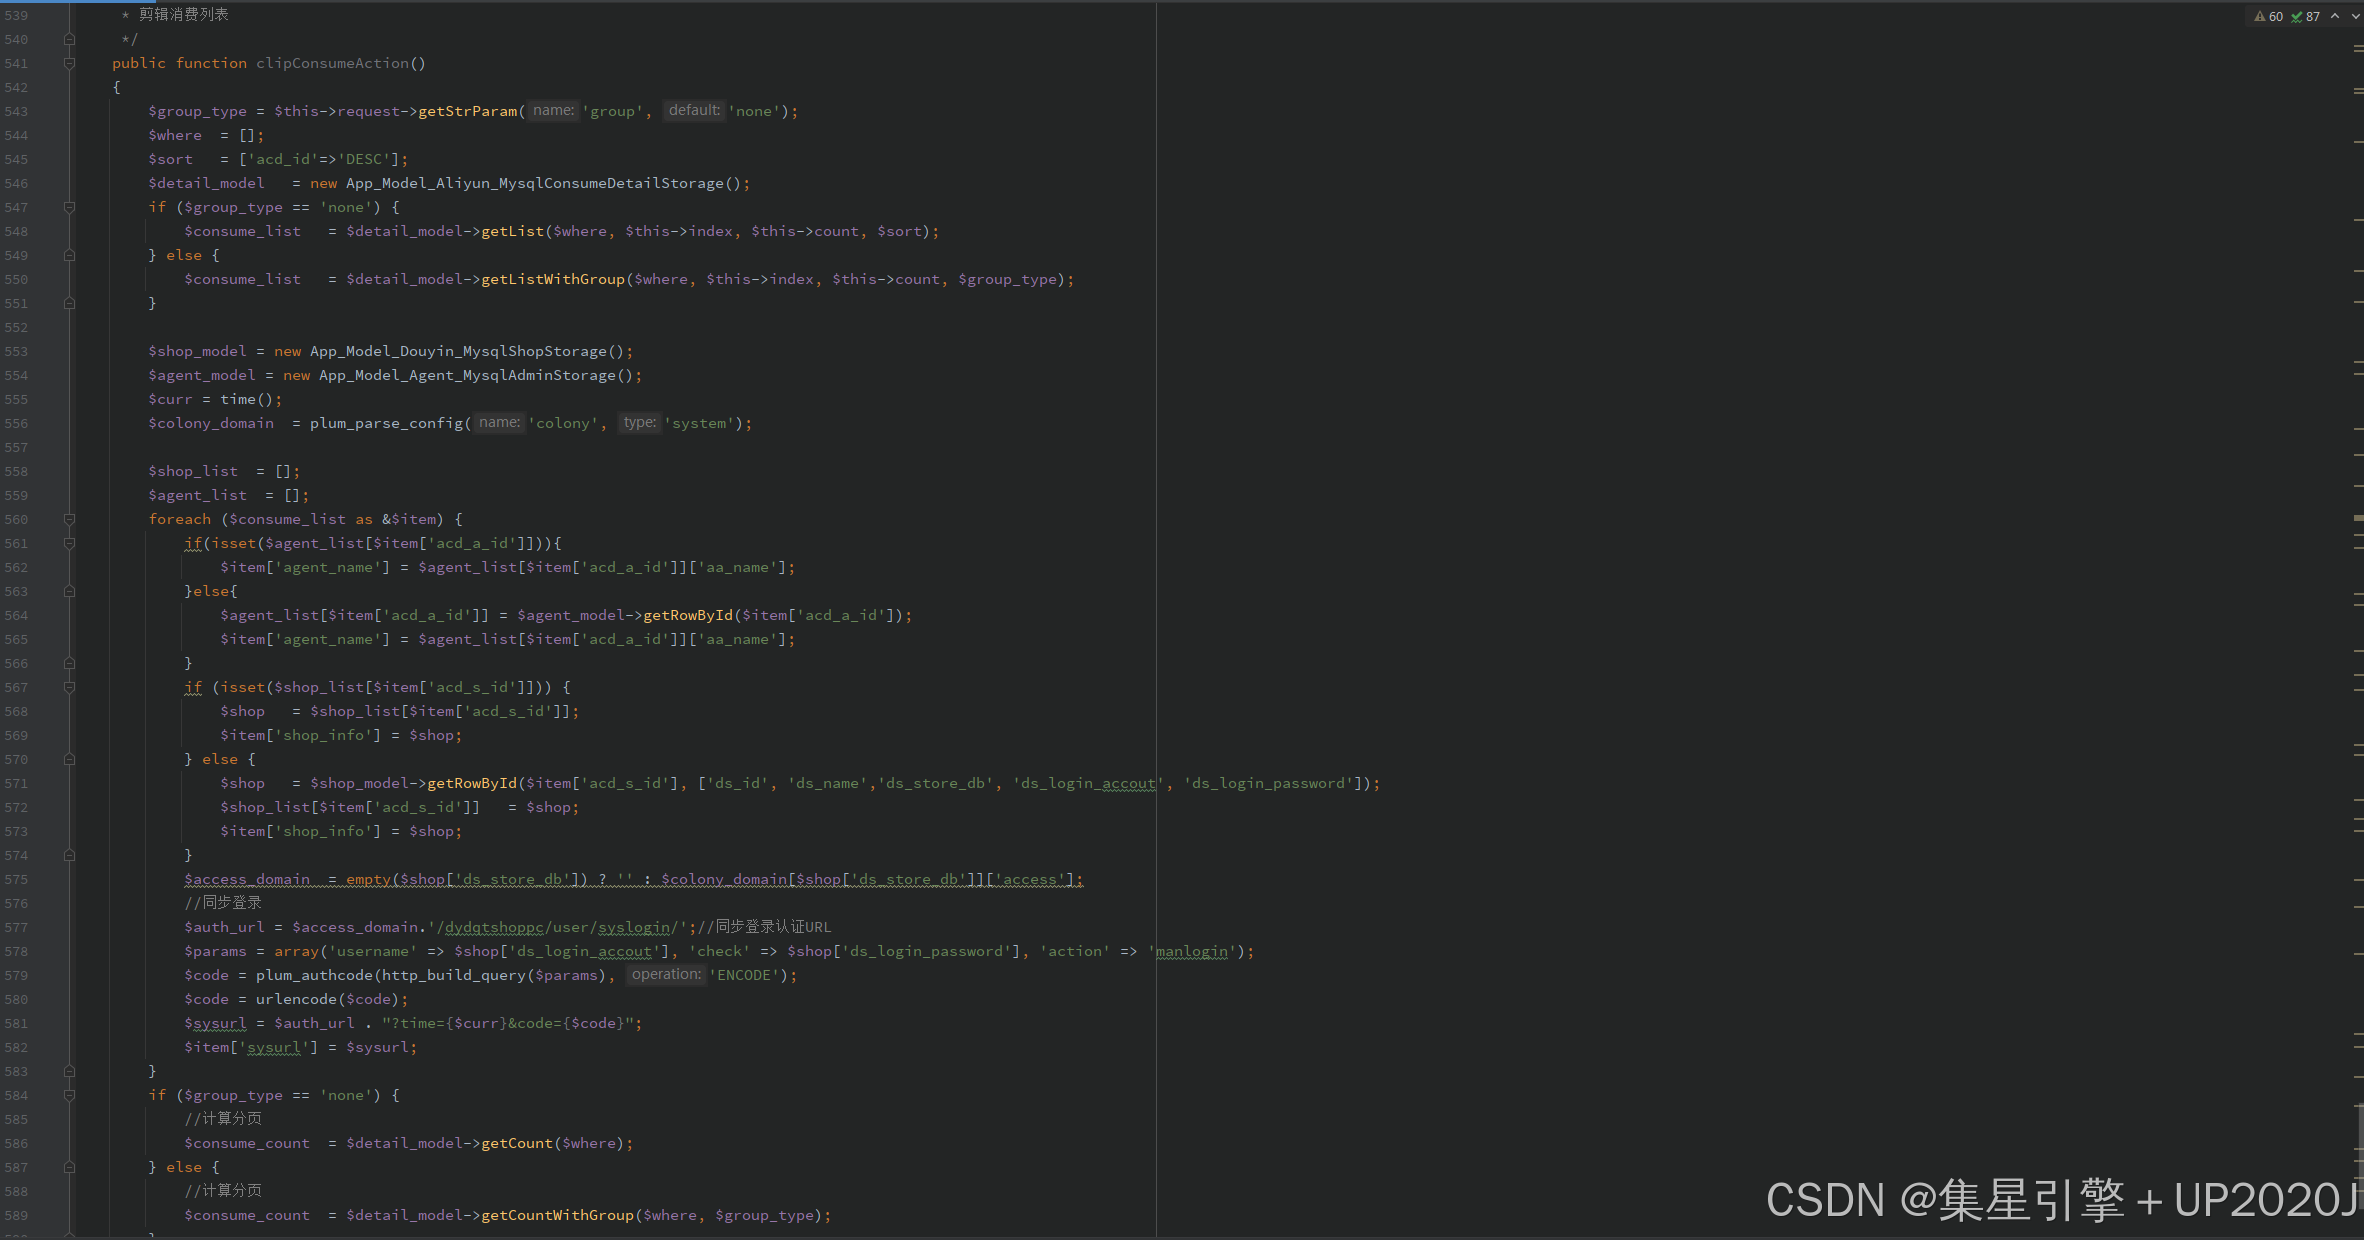Screen dimensions: 2364x1240
Task: Click fold marker at line 567 if-statement
Action: point(69,687)
